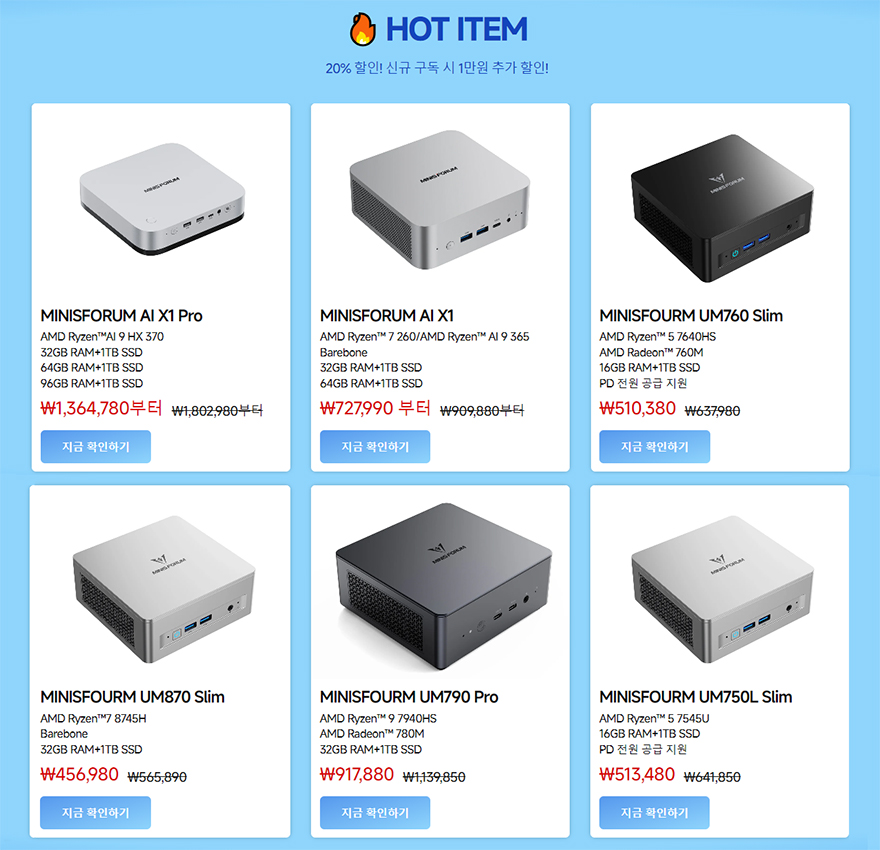Select the ₩1,364,780부터 sale price
This screenshot has width=880, height=850.
tap(102, 408)
